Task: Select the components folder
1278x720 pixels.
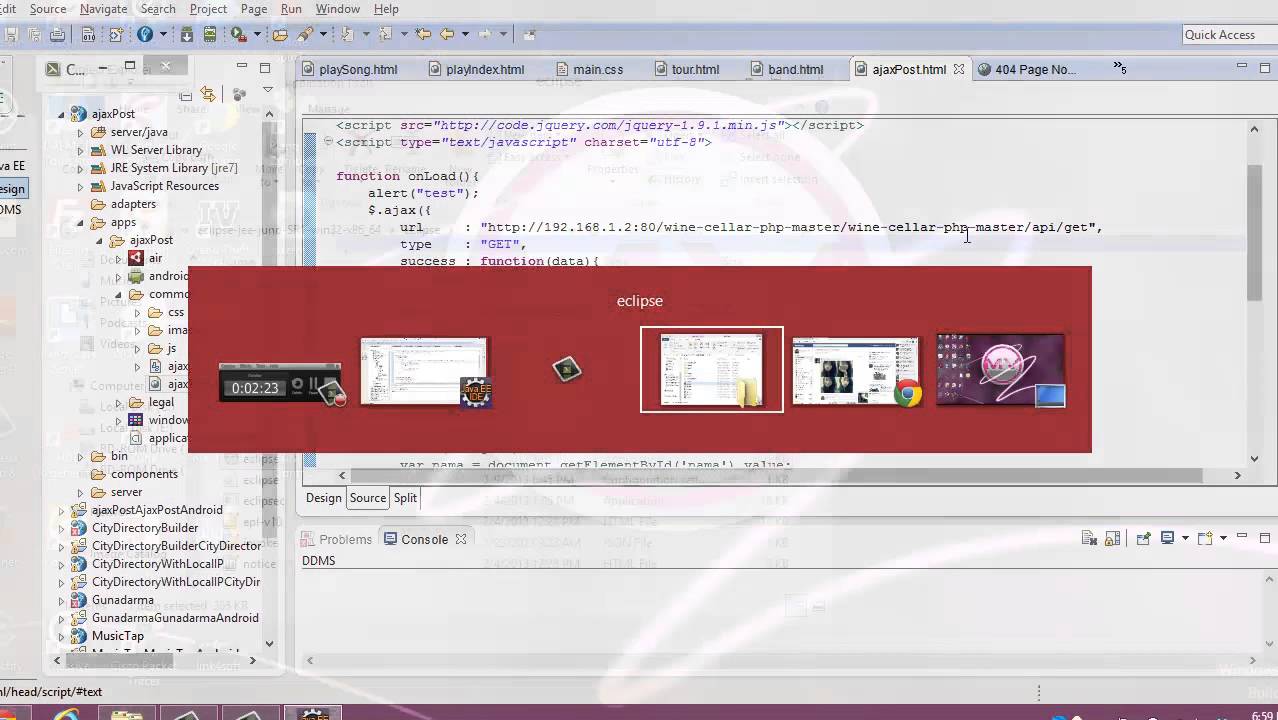Action: (144, 474)
